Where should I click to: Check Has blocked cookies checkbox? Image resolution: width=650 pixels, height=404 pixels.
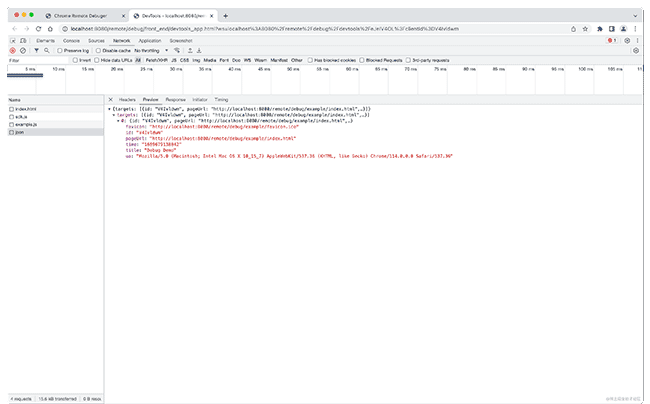pyautogui.click(x=310, y=60)
